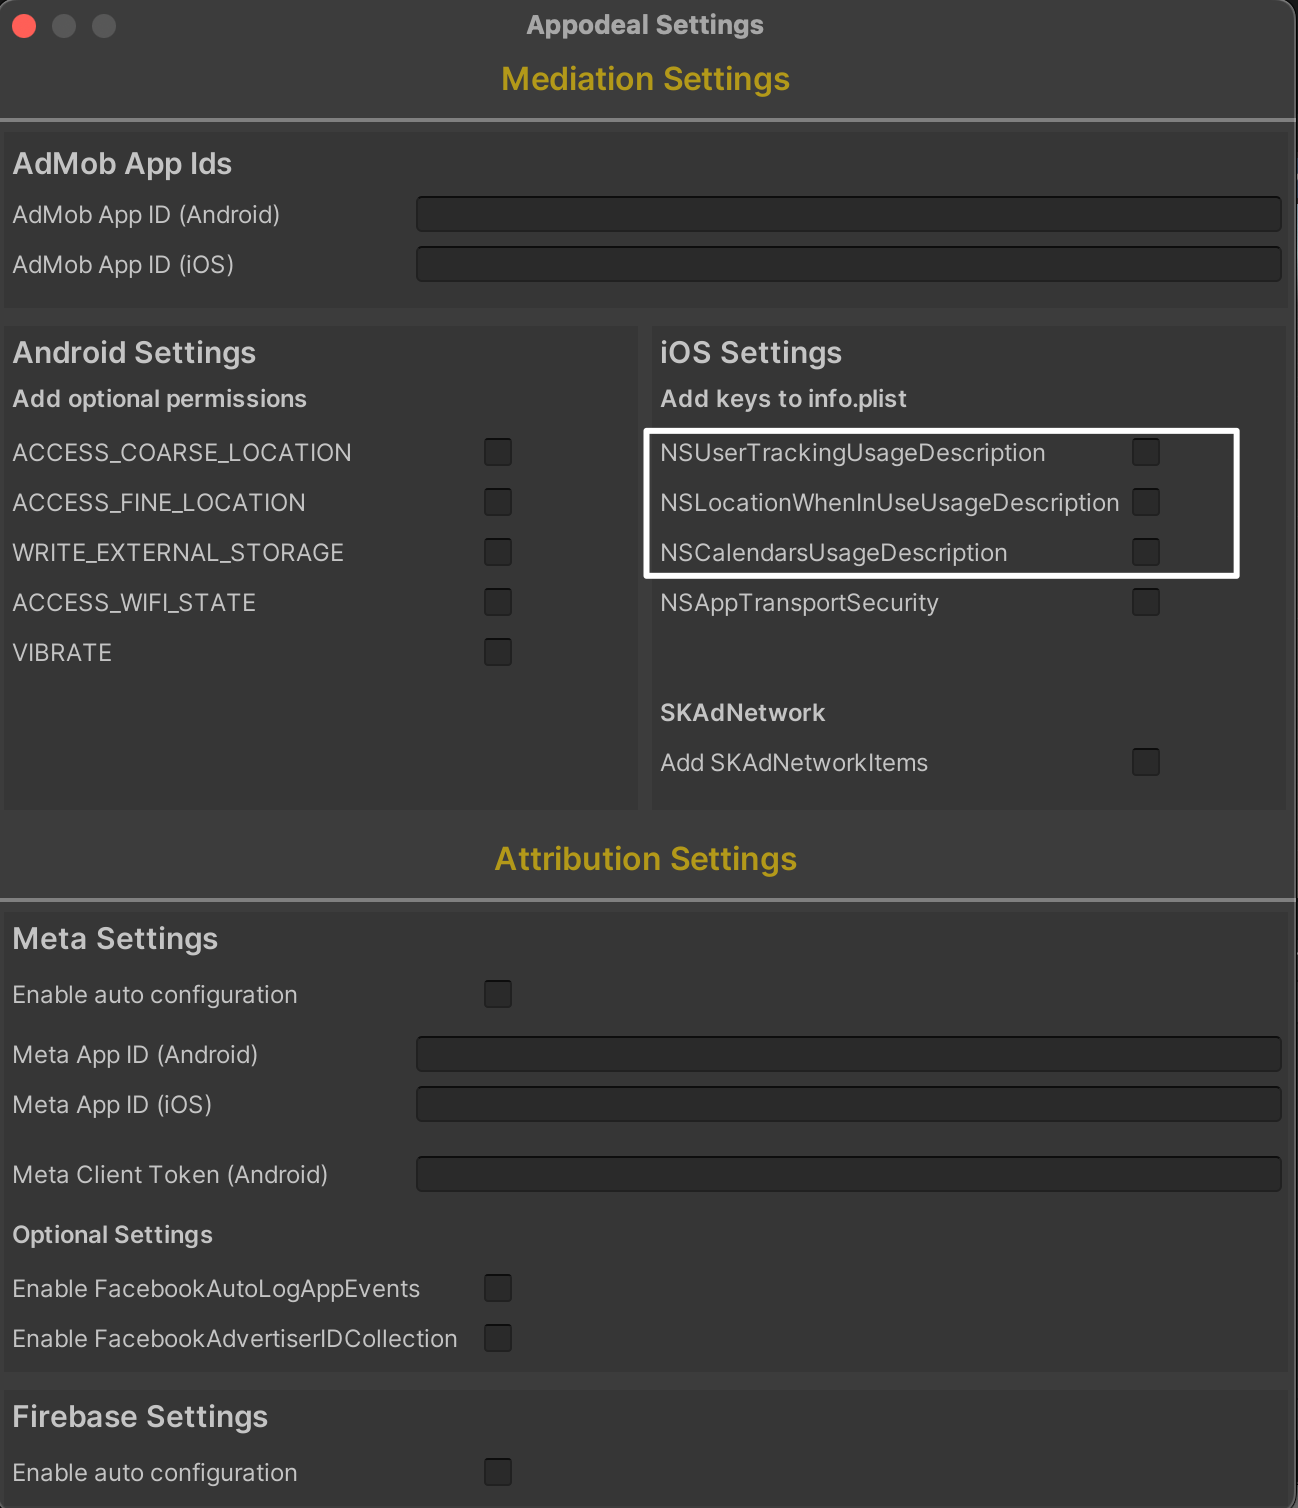Check NSUserTrackingUsageDescription key checkbox
The height and width of the screenshot is (1508, 1298).
click(x=1146, y=452)
